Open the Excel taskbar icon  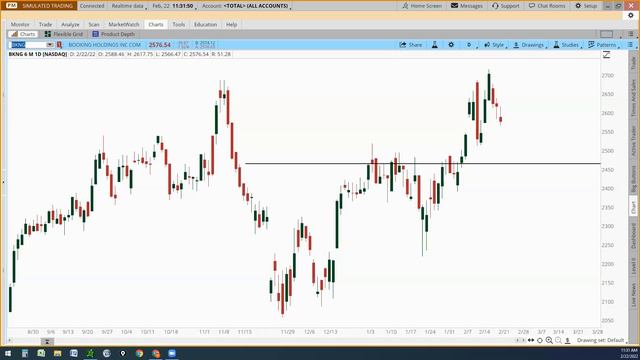[41, 353]
